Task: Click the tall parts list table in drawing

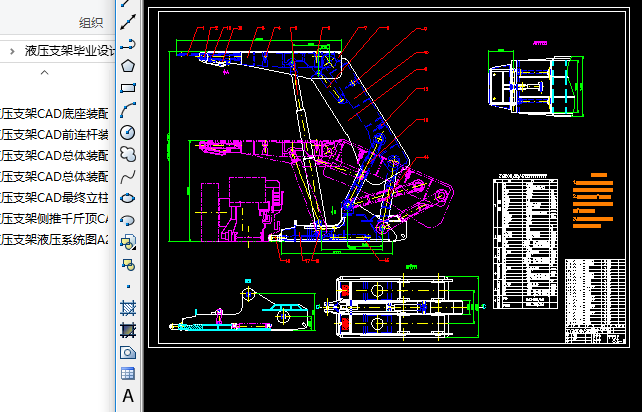Action: point(525,243)
